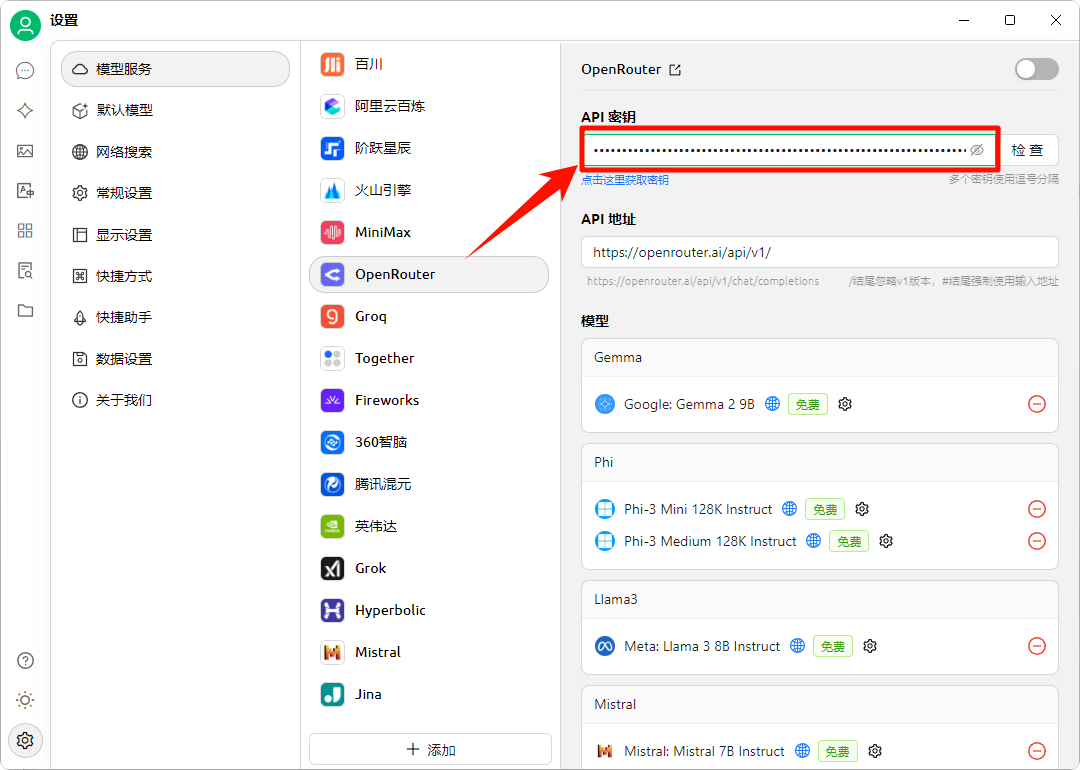
Task: Open settings gear for Google: Gemma 2 9B
Action: (845, 404)
